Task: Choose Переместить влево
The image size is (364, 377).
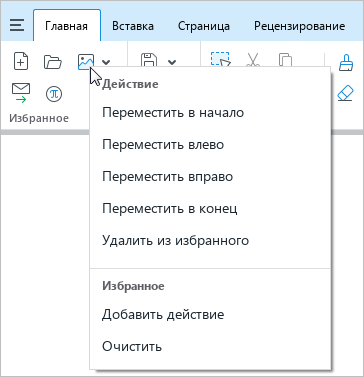Action: click(210, 145)
